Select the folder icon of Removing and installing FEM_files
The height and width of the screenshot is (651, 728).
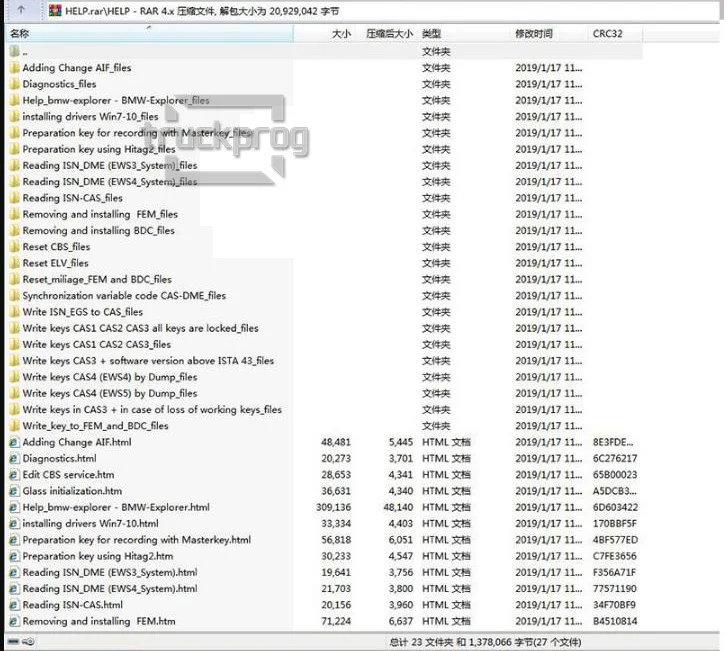pyautogui.click(x=14, y=214)
